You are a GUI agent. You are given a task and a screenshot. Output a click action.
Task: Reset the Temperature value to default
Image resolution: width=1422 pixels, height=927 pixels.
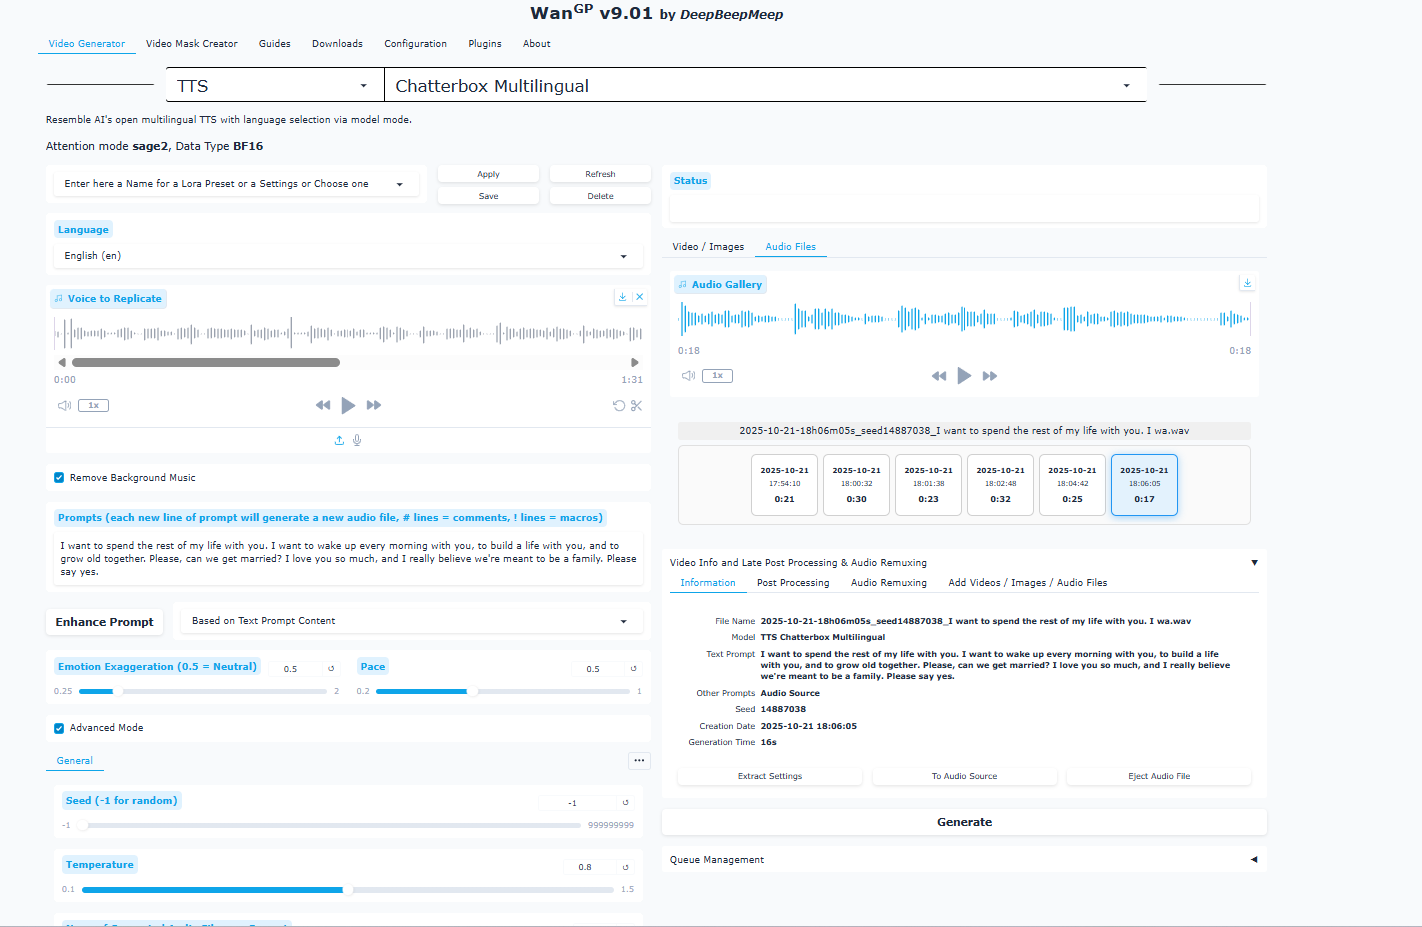626,866
